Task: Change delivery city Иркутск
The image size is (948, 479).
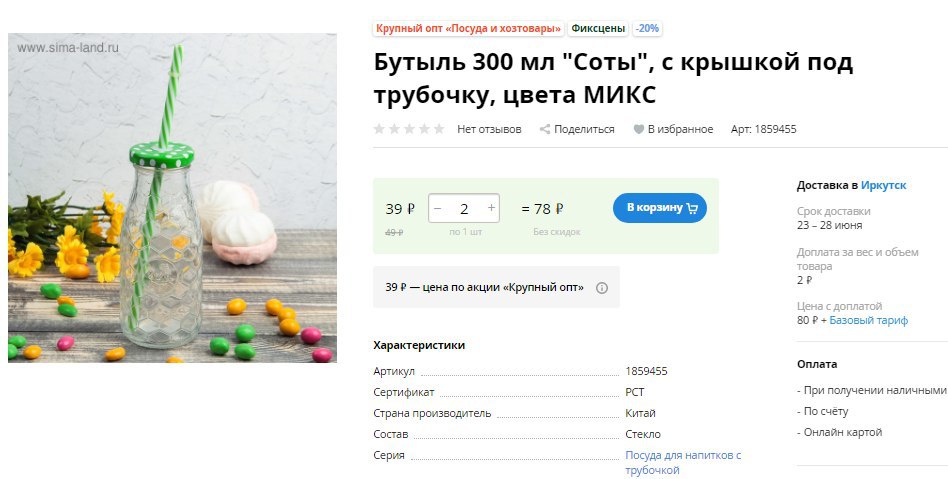Action: (x=883, y=185)
